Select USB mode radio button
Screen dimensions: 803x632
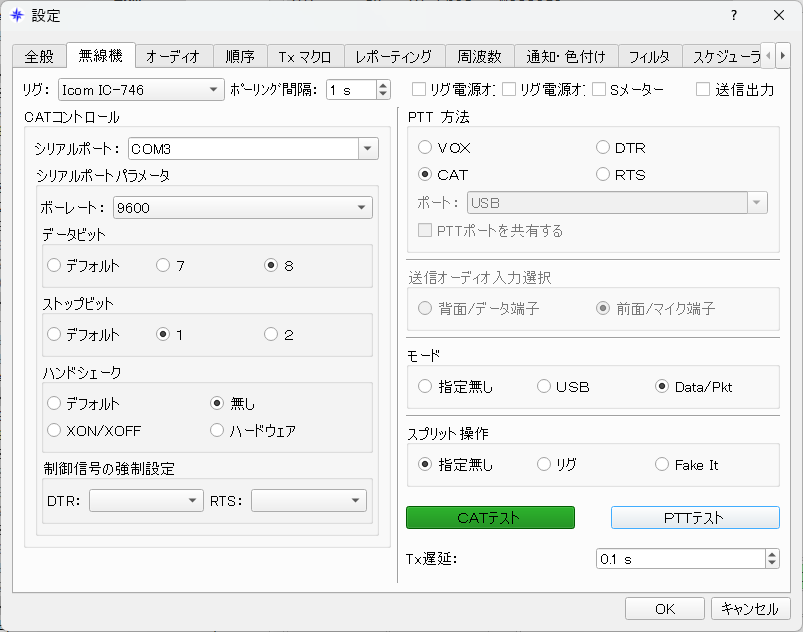(544, 387)
